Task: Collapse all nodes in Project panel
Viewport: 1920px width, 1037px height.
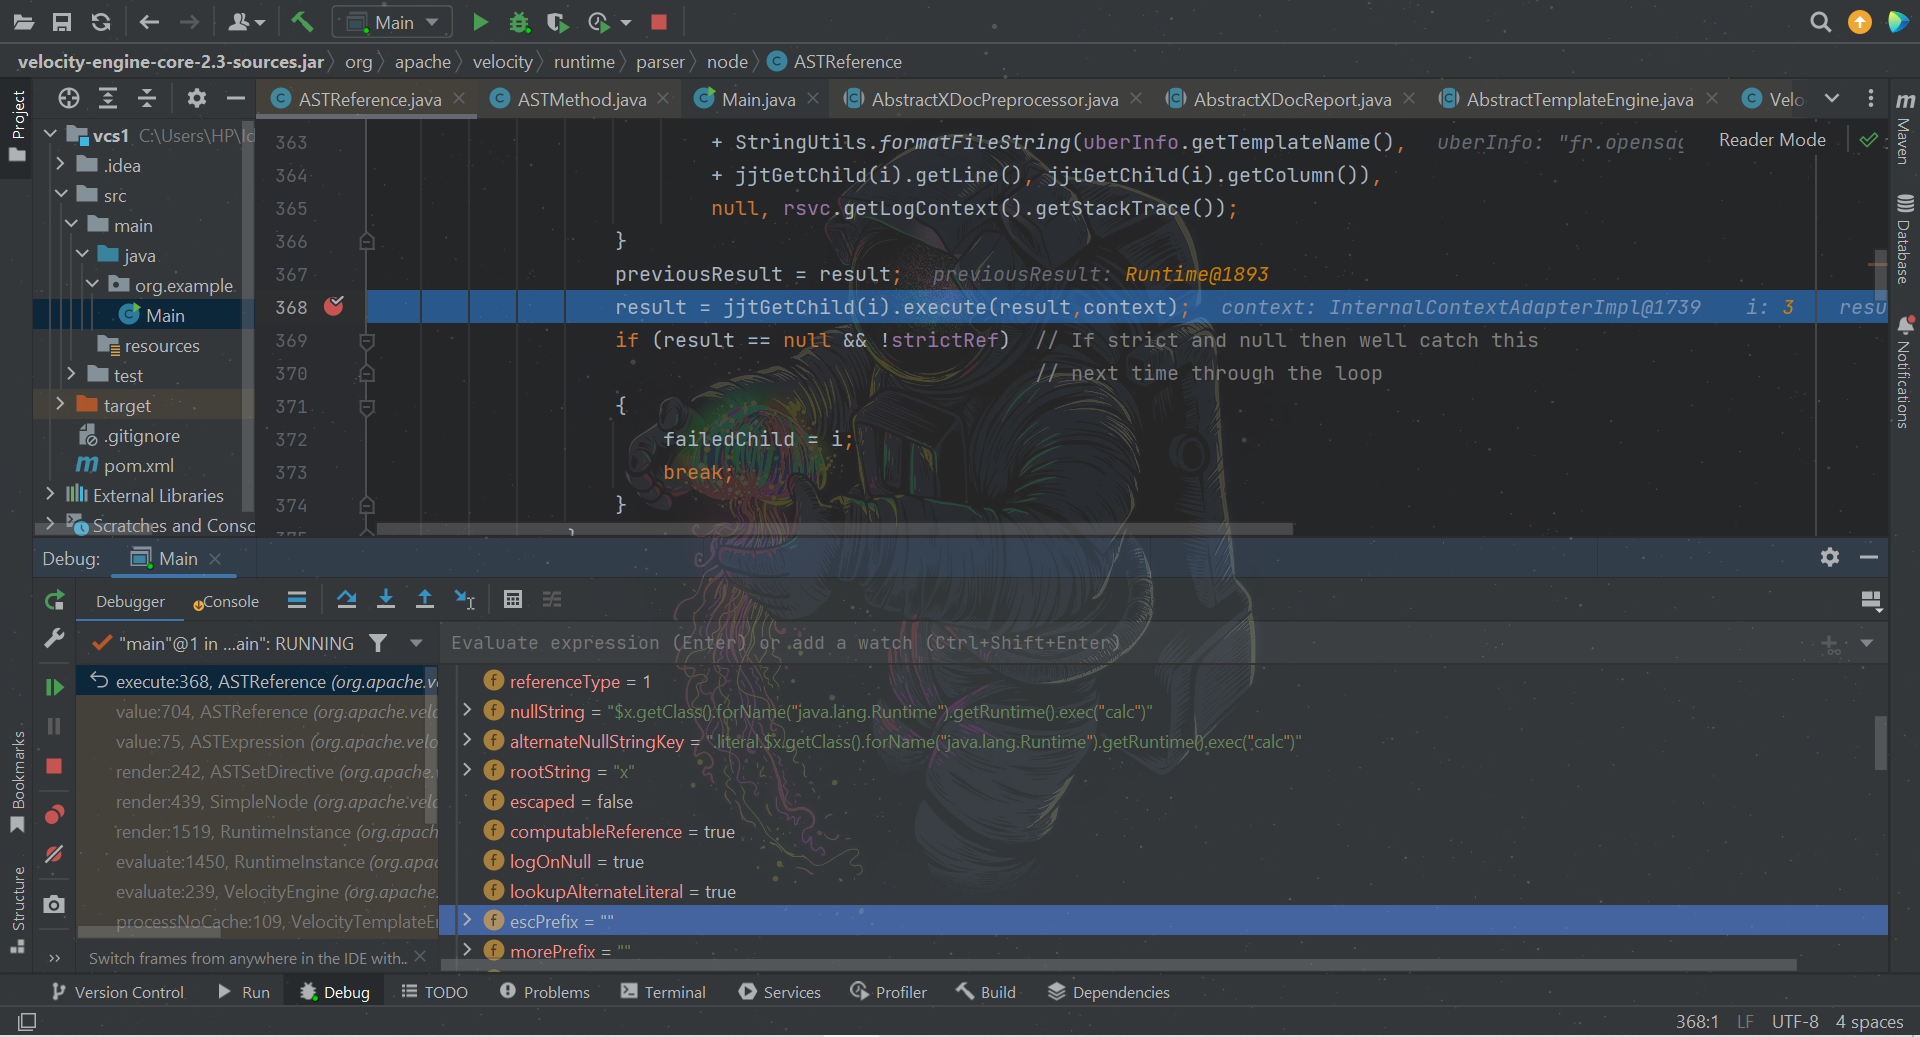Action: (147, 98)
